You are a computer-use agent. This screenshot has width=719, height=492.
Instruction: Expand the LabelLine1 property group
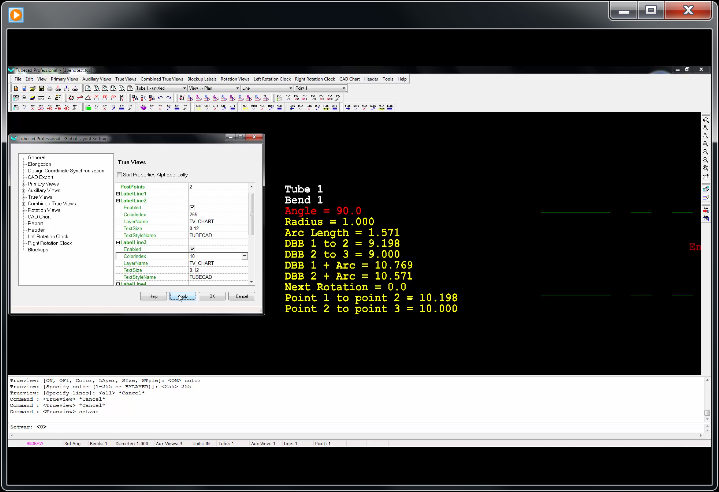pyautogui.click(x=119, y=193)
